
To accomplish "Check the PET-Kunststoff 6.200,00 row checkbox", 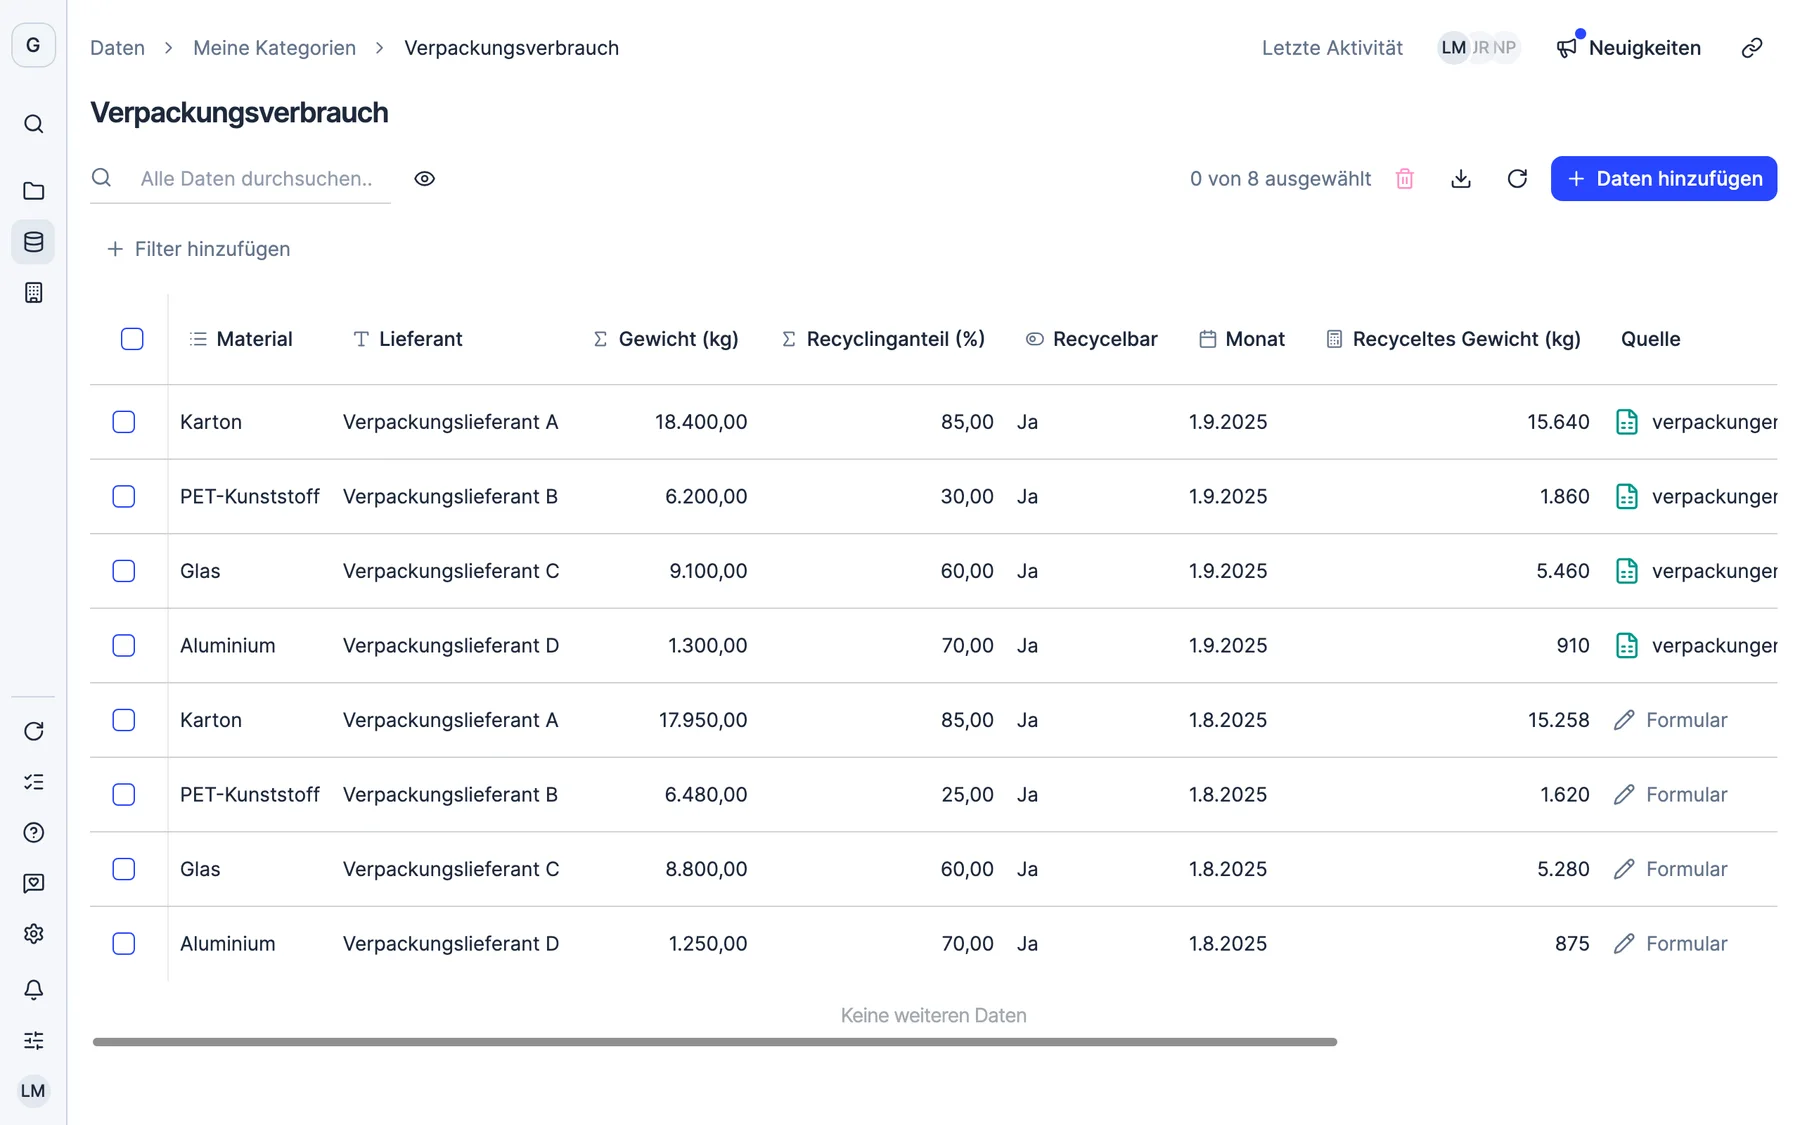I will coord(124,497).
